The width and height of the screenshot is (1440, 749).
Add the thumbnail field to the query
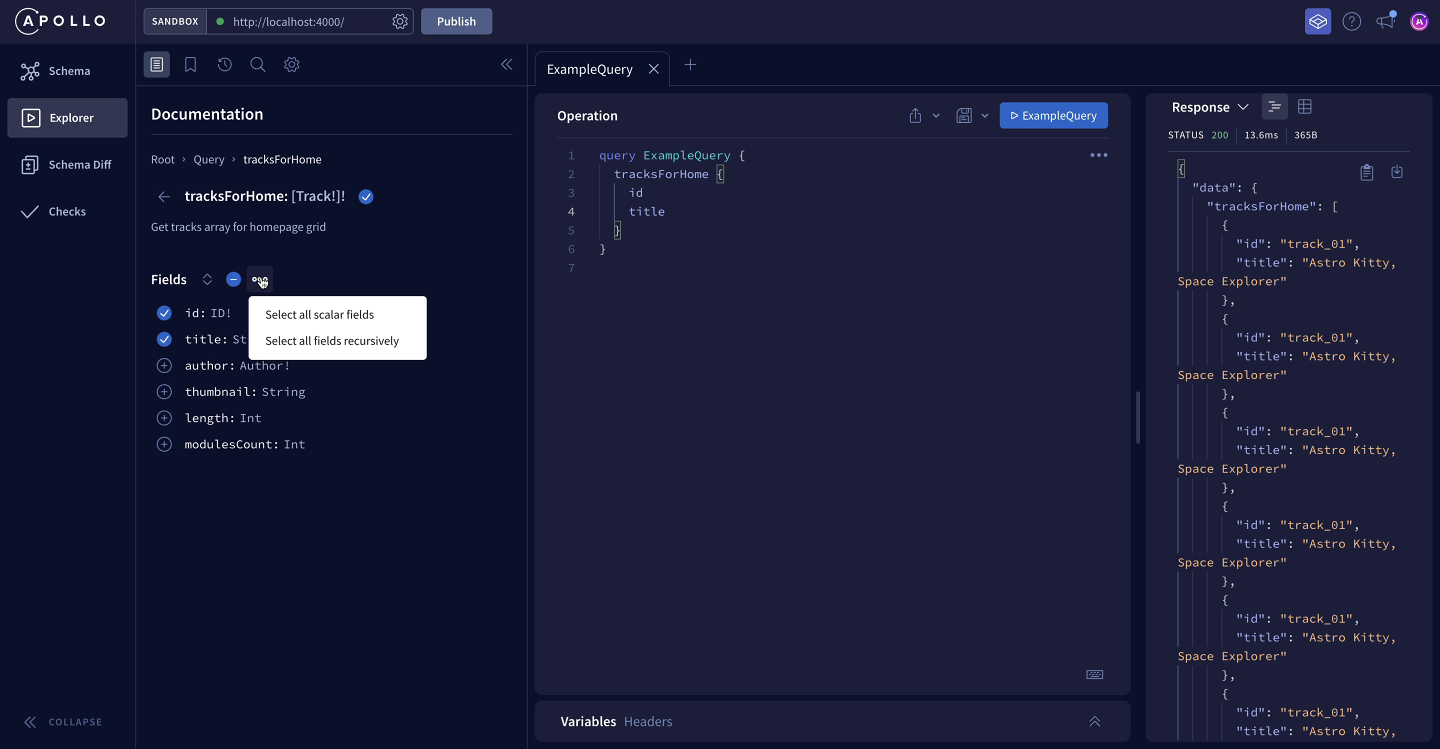pos(165,392)
